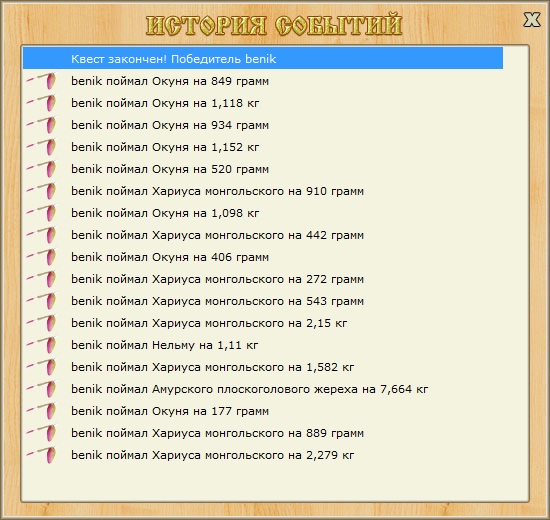
Task: Close the История событий window
Action: point(532,19)
